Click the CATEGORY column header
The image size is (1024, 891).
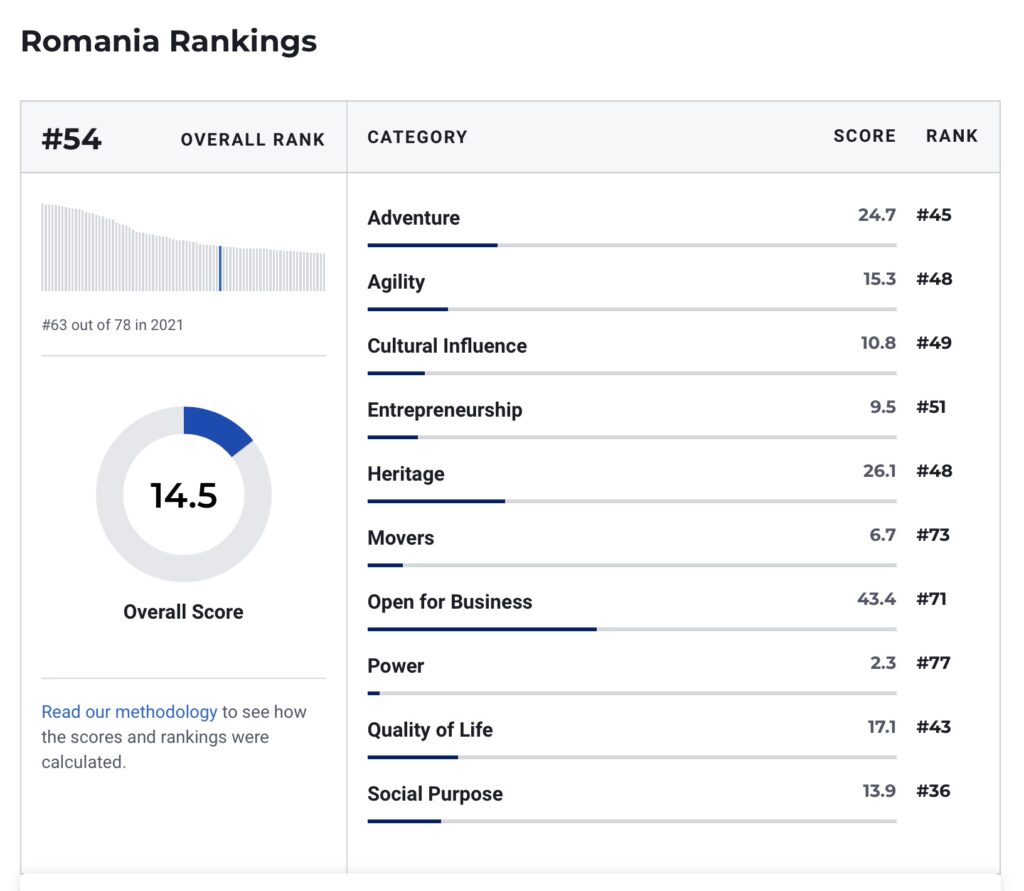point(417,137)
